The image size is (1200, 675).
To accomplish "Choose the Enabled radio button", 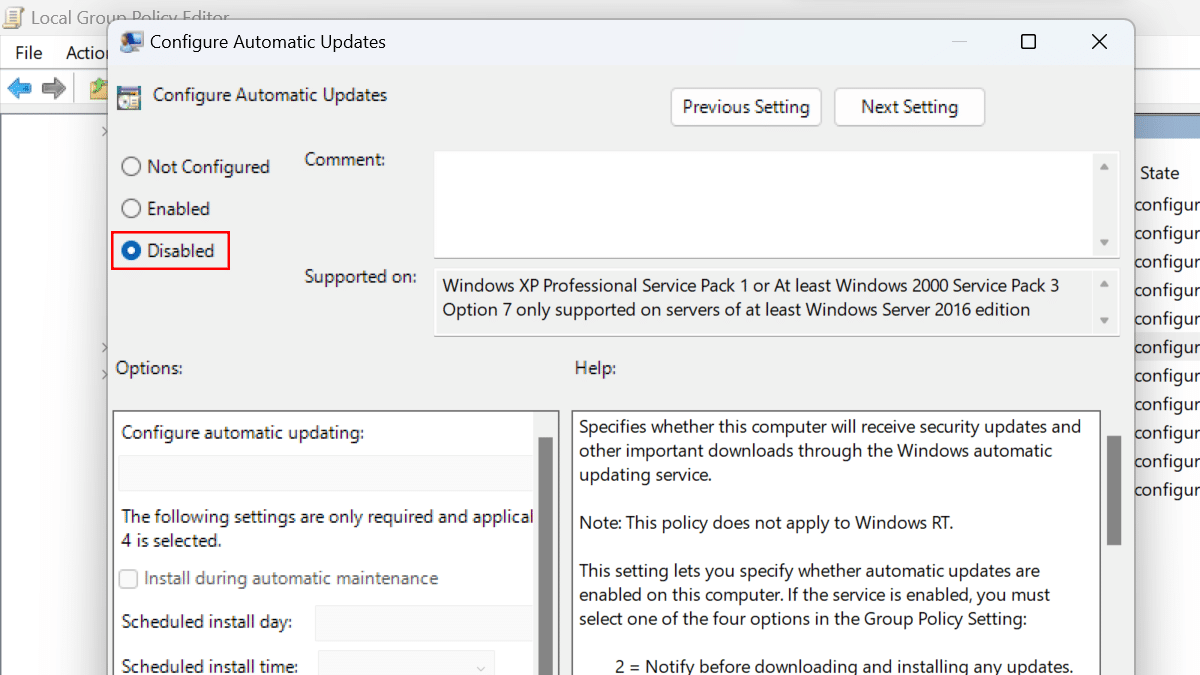I will [131, 209].
